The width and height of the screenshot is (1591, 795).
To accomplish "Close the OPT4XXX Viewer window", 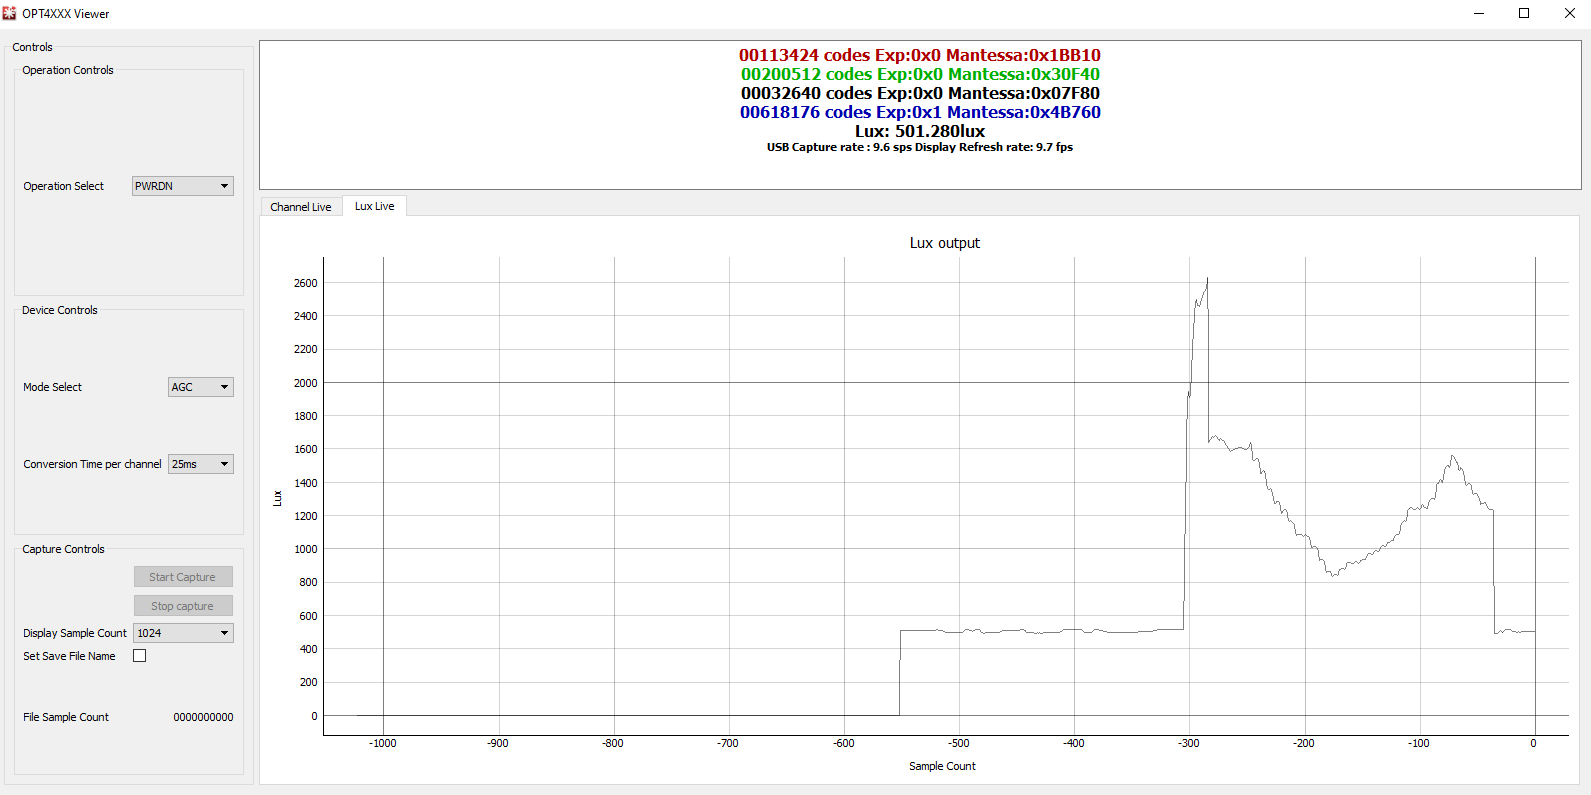I will click(x=1569, y=13).
